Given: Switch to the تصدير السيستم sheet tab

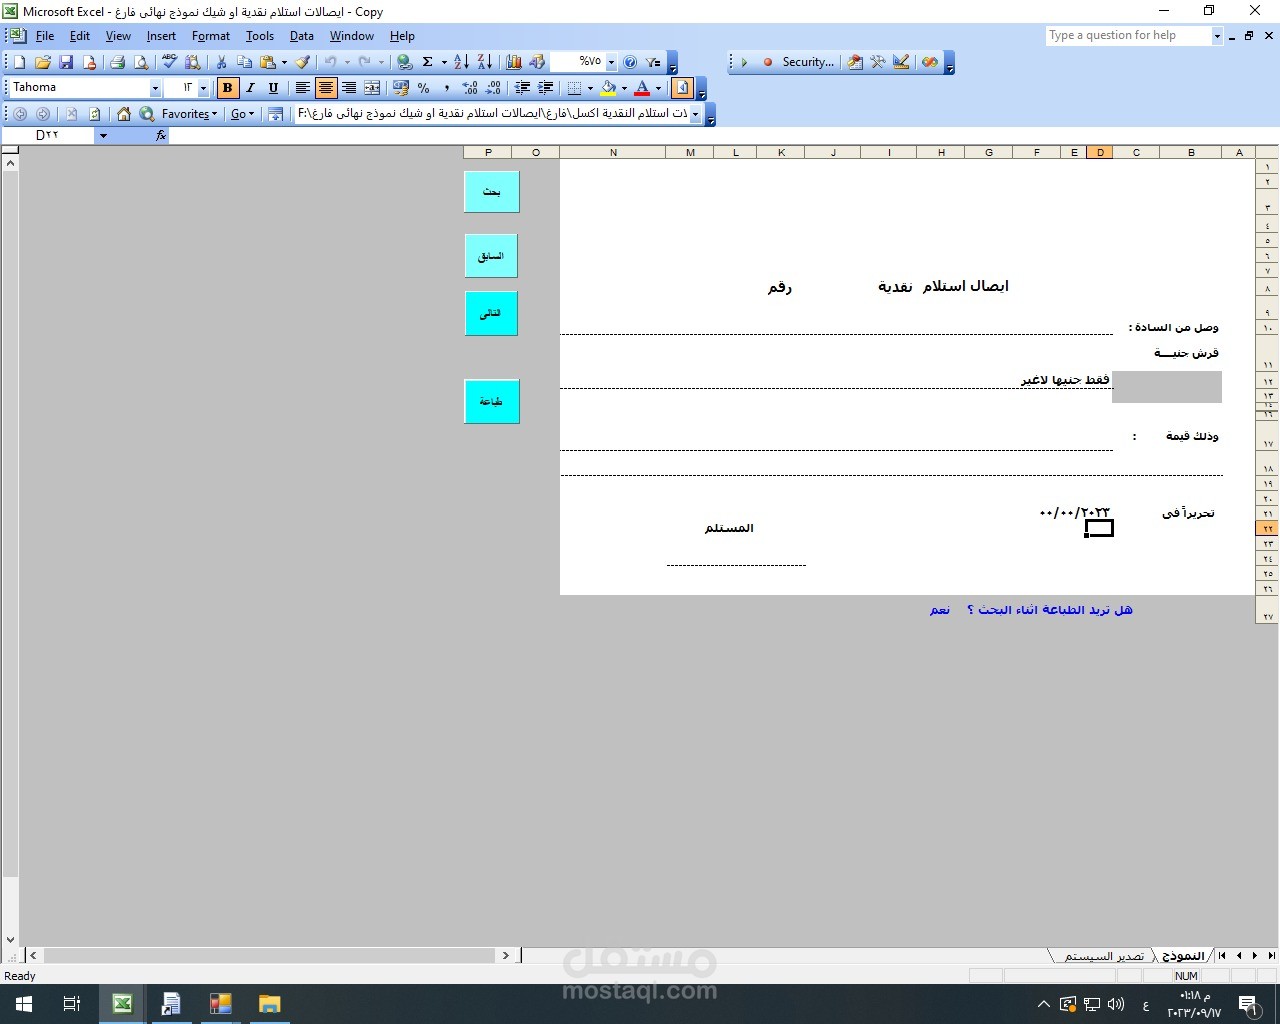Looking at the screenshot, I should click(1103, 956).
